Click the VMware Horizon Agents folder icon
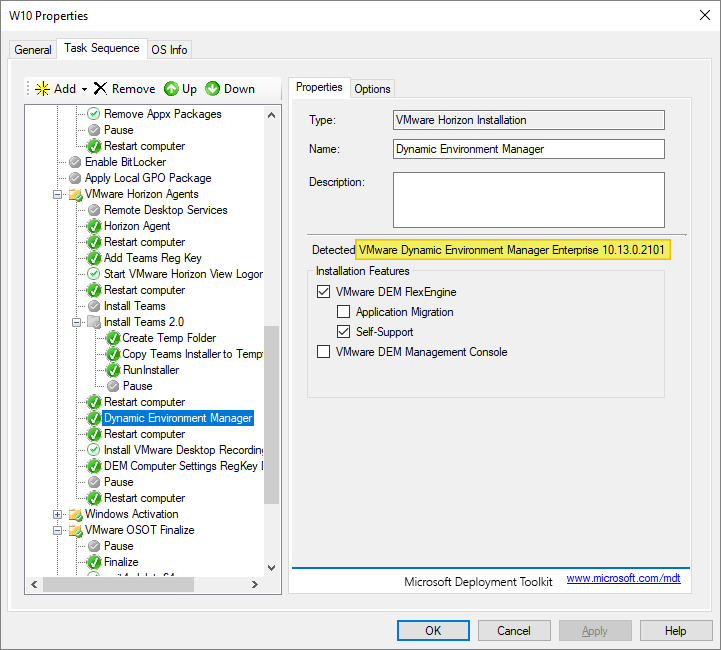Viewport: 721px width, 650px height. tap(75, 194)
